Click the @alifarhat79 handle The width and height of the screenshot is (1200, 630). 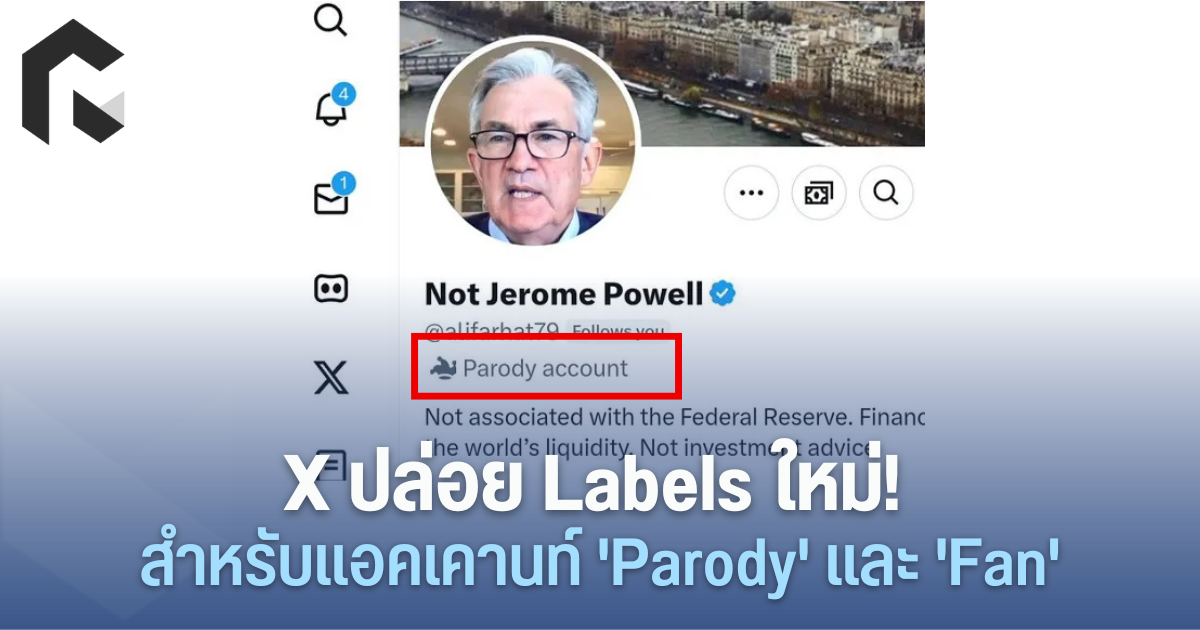(492, 330)
